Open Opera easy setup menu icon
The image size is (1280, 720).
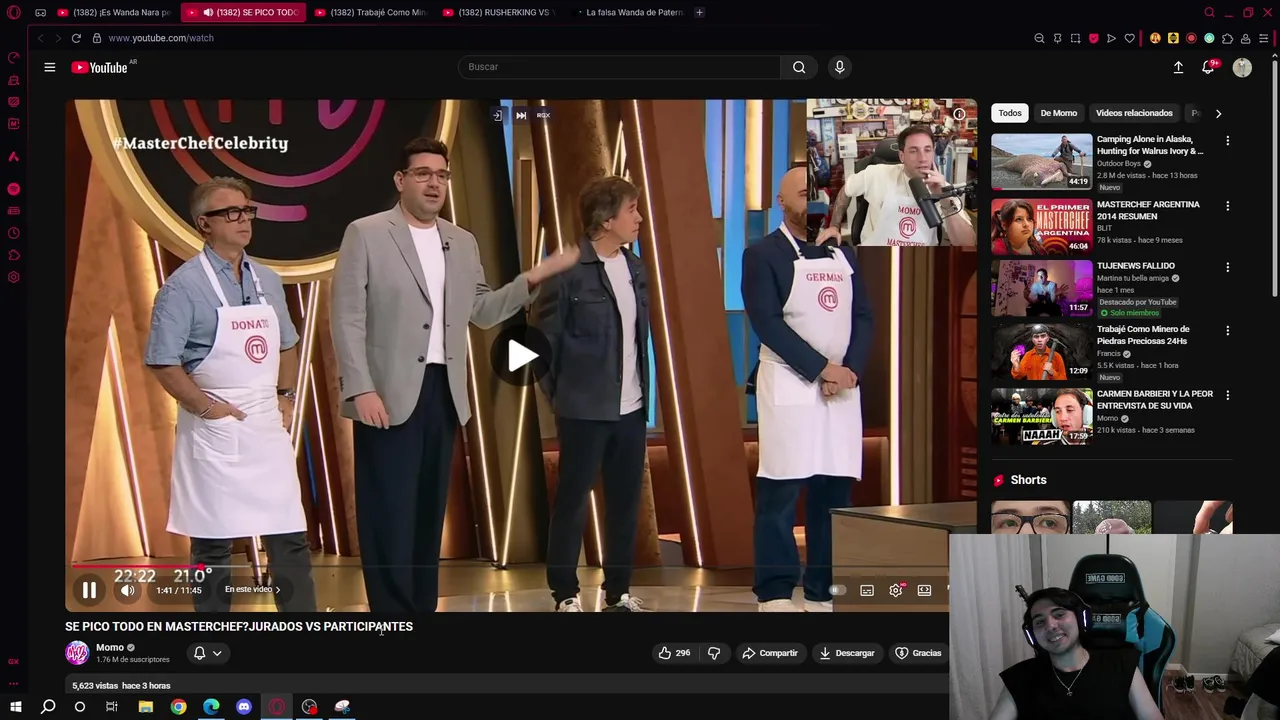tap(1263, 38)
